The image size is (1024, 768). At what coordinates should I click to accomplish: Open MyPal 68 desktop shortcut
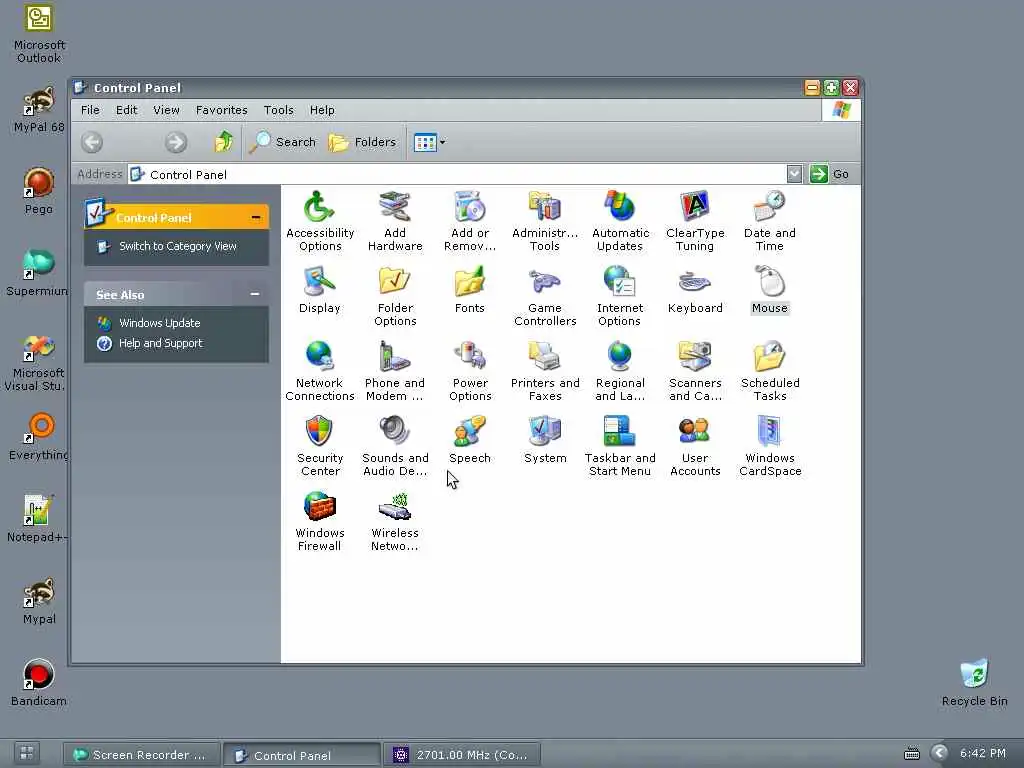click(x=39, y=110)
